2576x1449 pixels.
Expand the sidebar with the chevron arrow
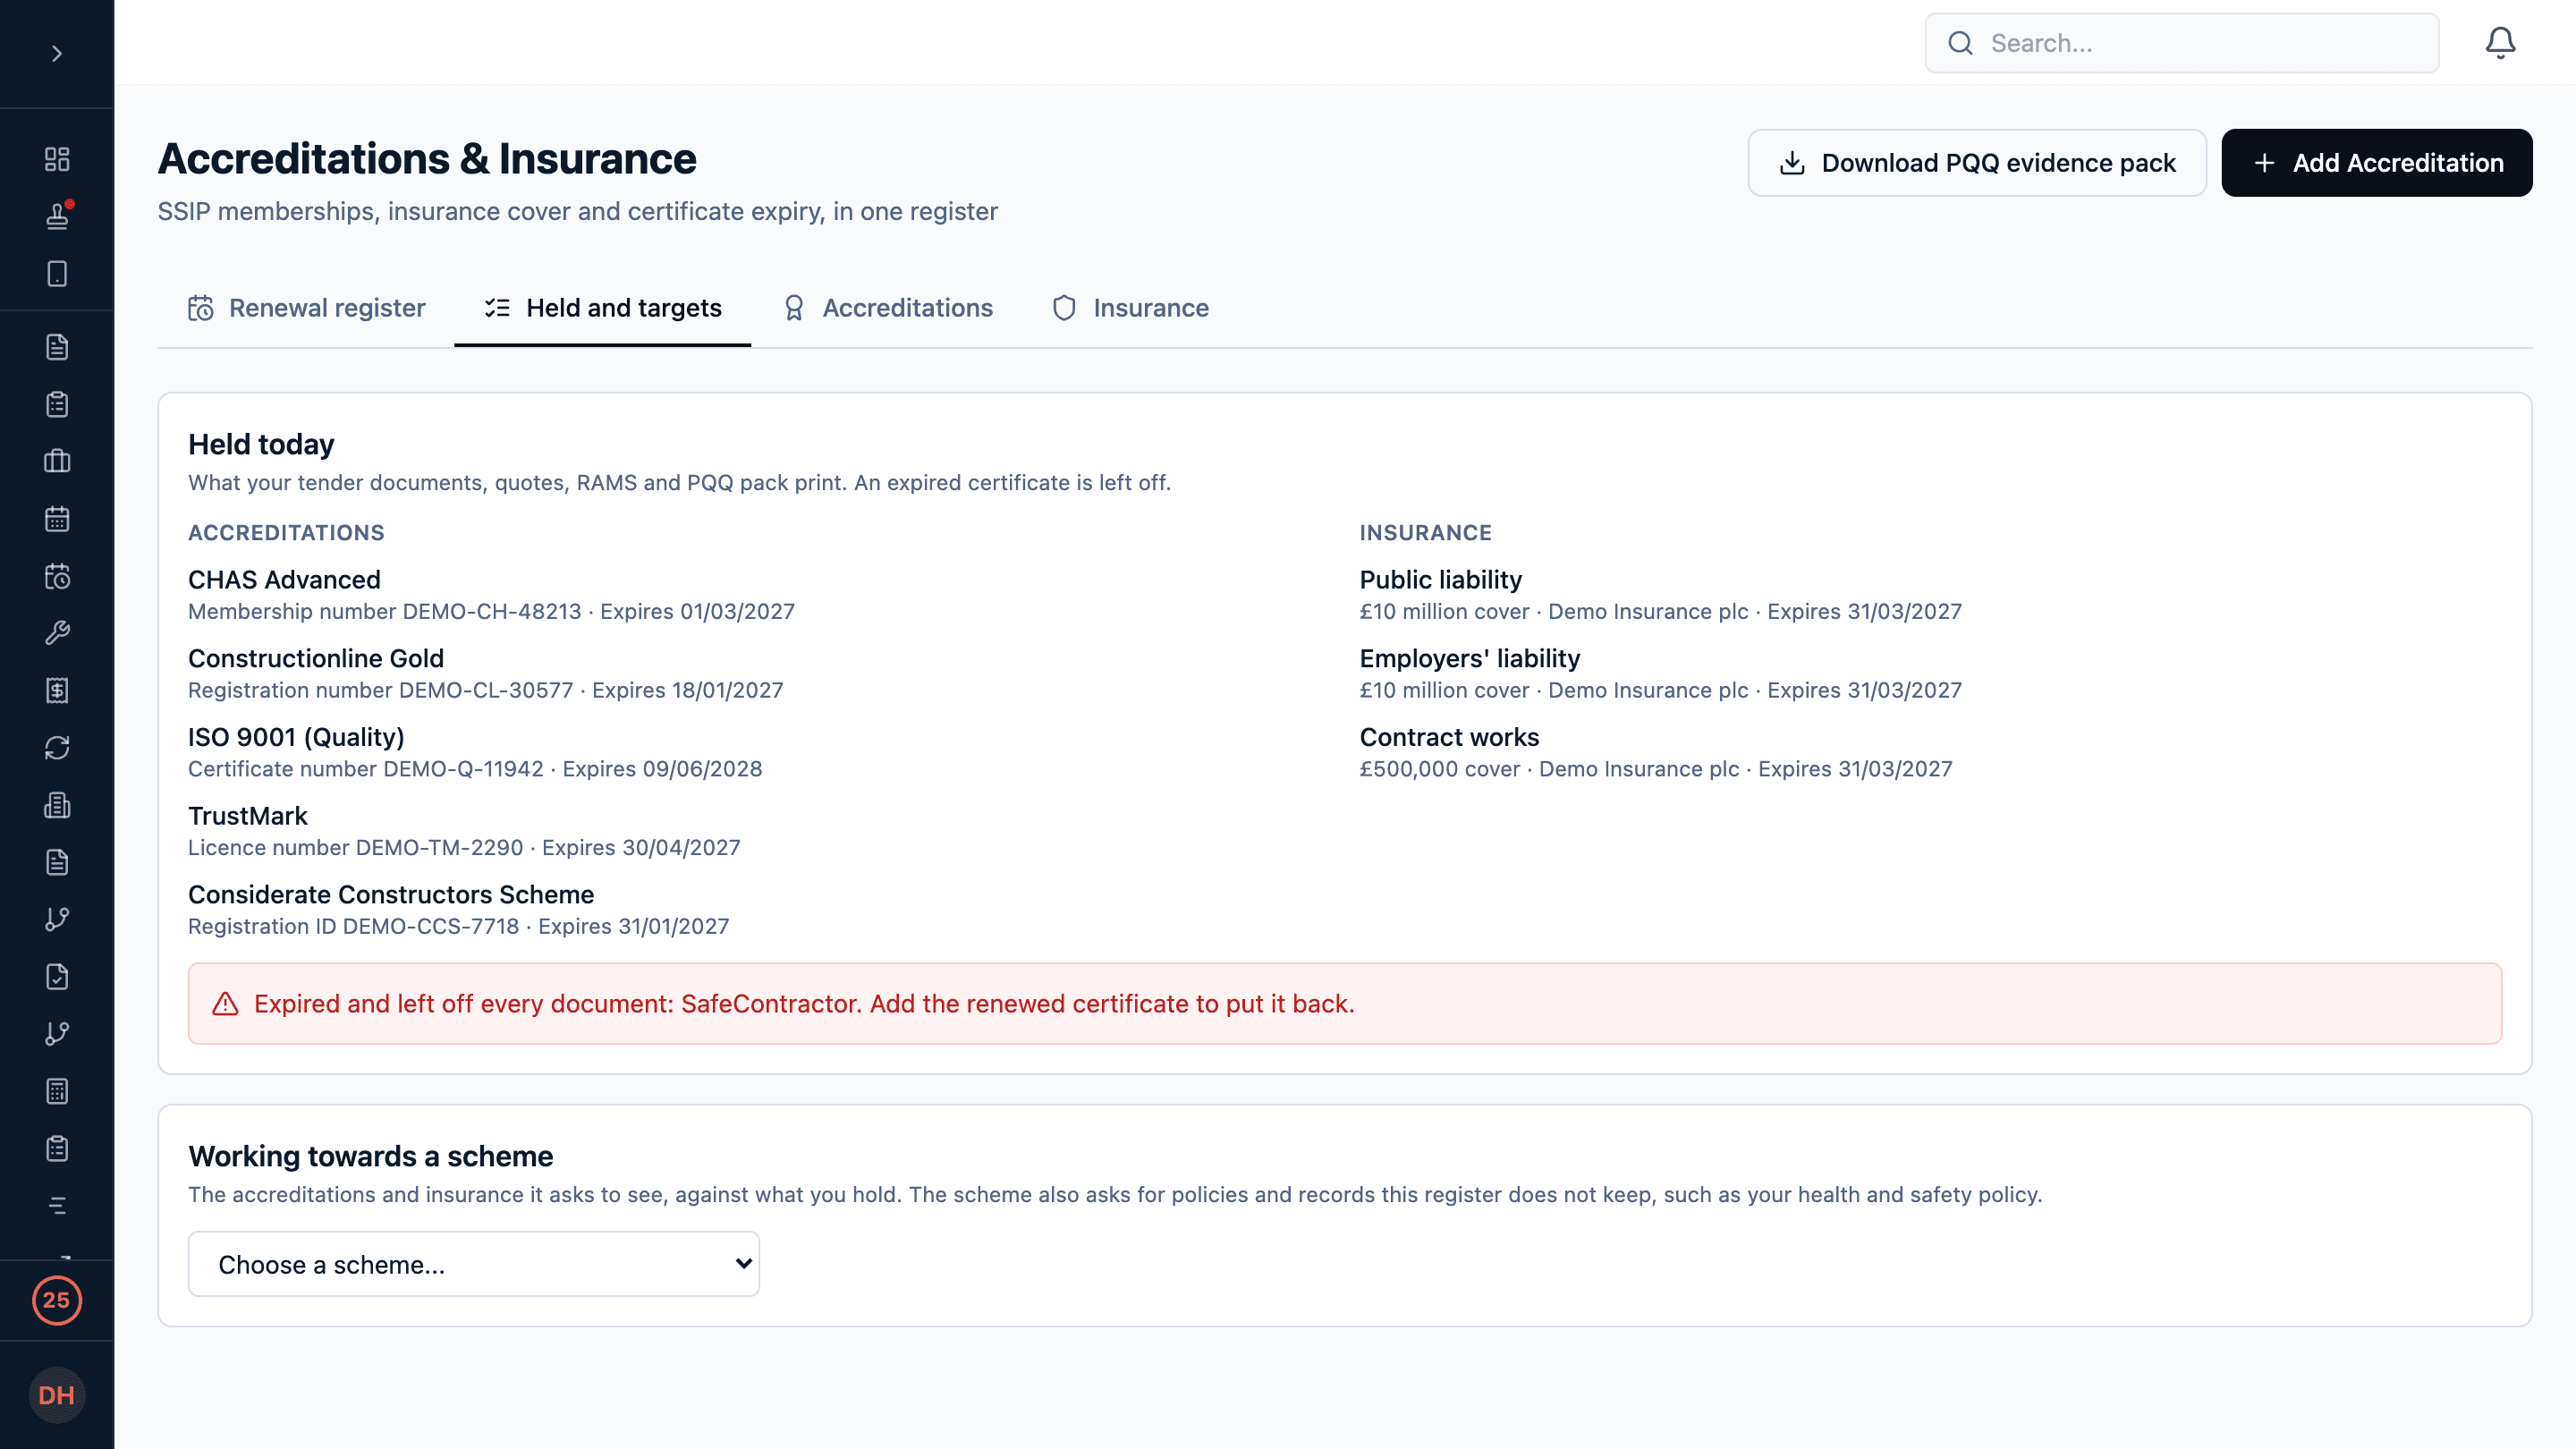click(x=57, y=54)
